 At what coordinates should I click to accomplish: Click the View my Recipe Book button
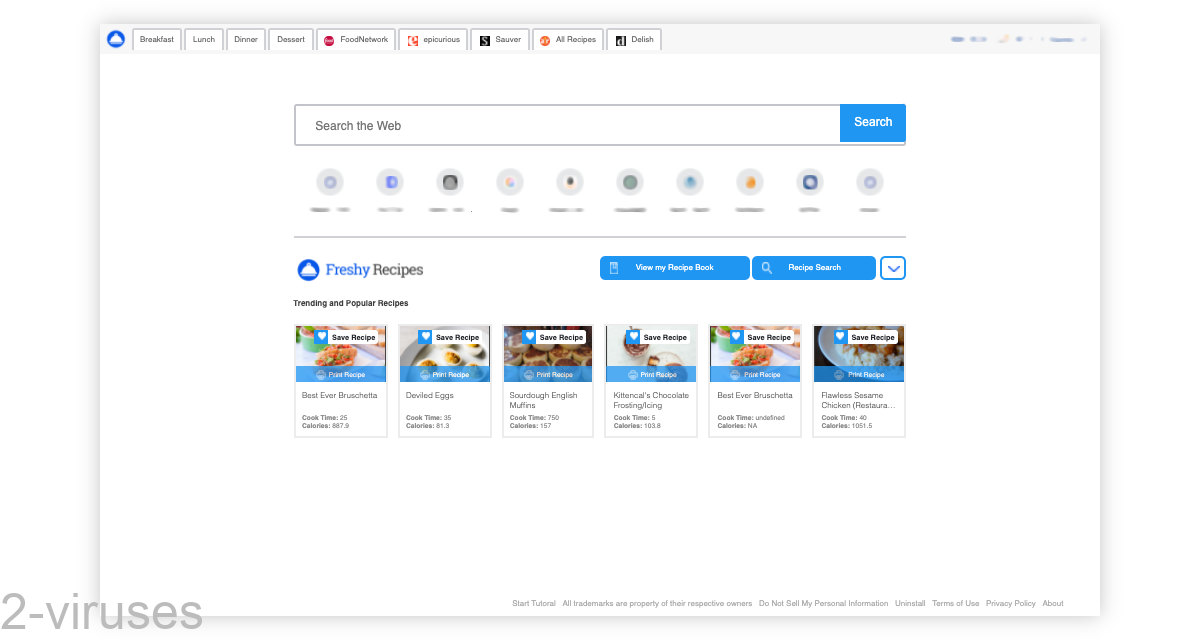674,268
